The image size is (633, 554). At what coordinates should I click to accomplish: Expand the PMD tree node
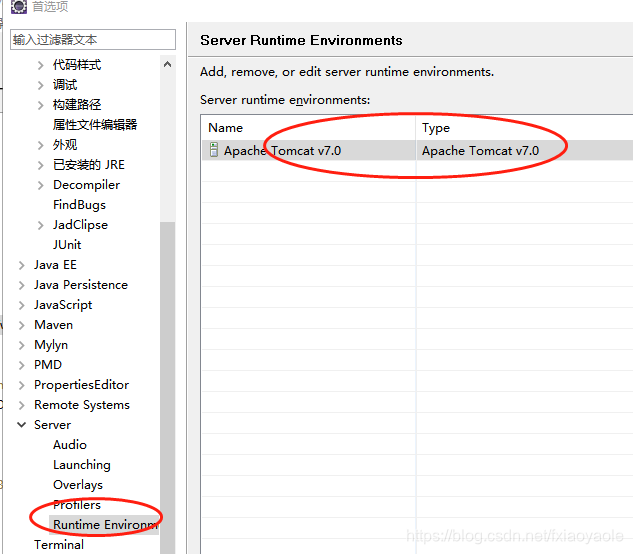click(x=21, y=365)
